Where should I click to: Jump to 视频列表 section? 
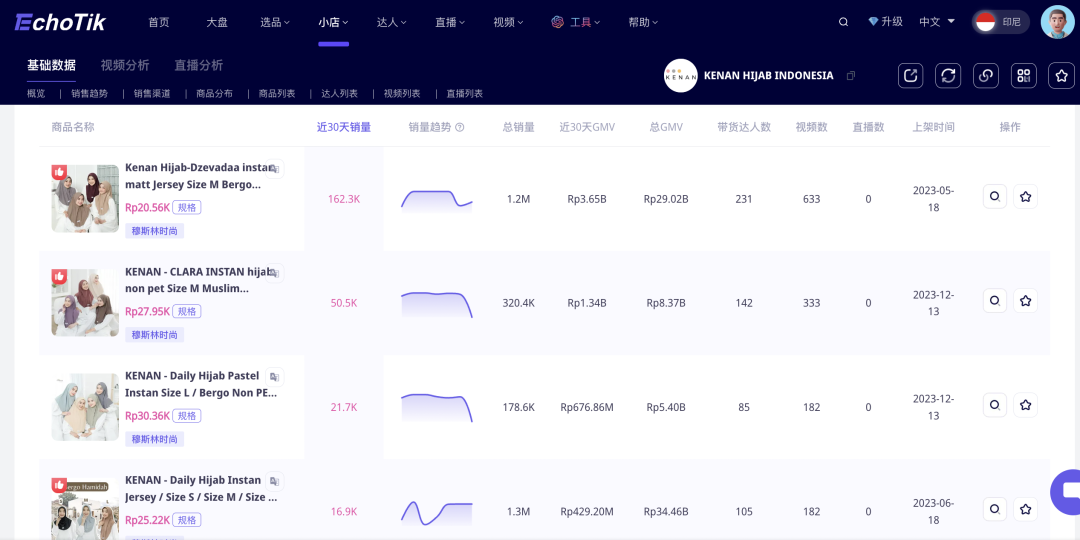coord(402,94)
